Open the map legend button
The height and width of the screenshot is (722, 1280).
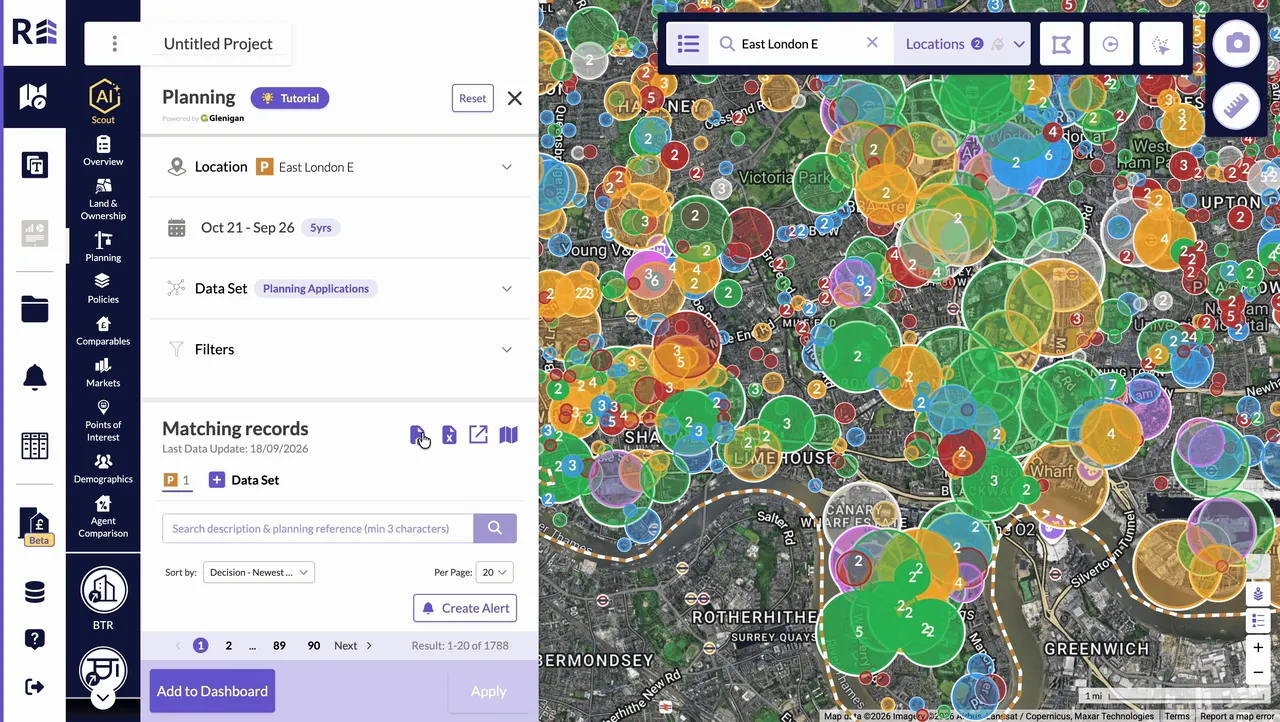1258,621
